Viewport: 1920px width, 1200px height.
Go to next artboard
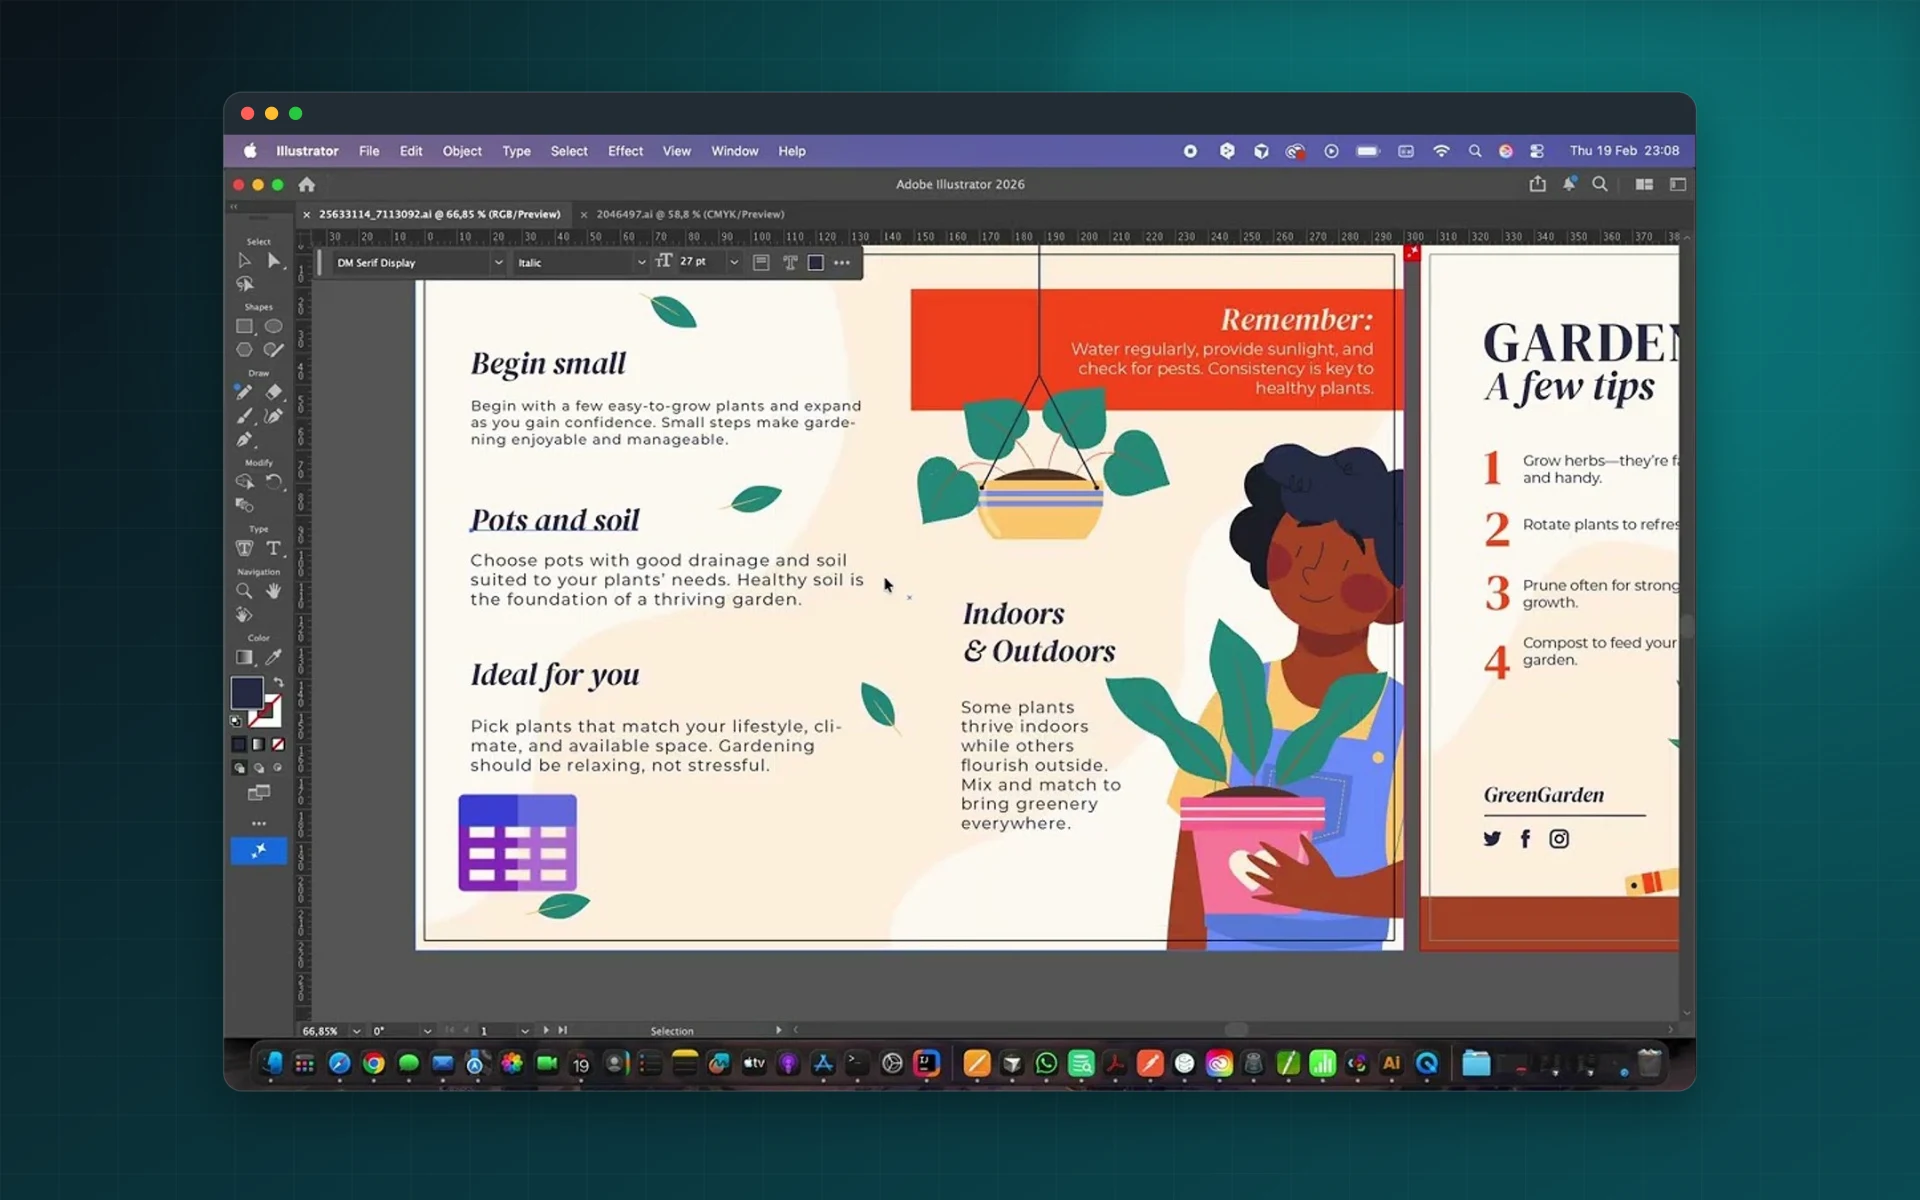pos(546,1030)
